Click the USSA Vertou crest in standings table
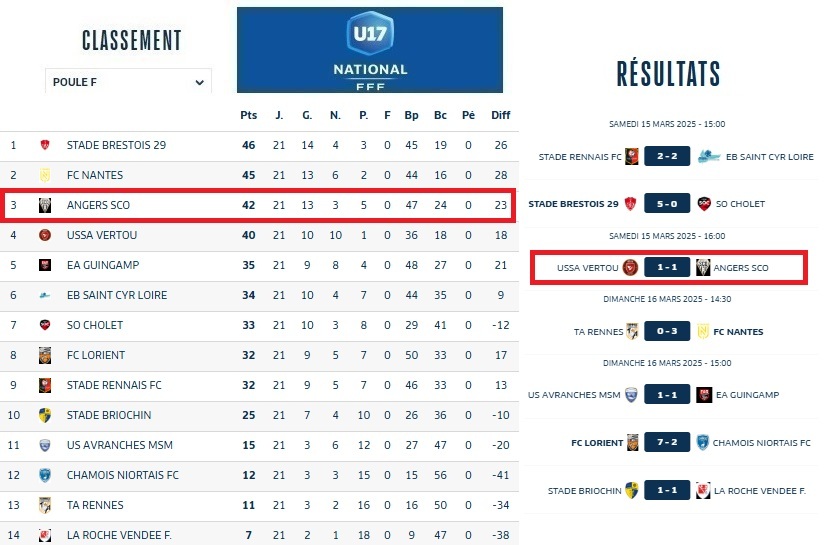The height and width of the screenshot is (545, 831). point(44,235)
